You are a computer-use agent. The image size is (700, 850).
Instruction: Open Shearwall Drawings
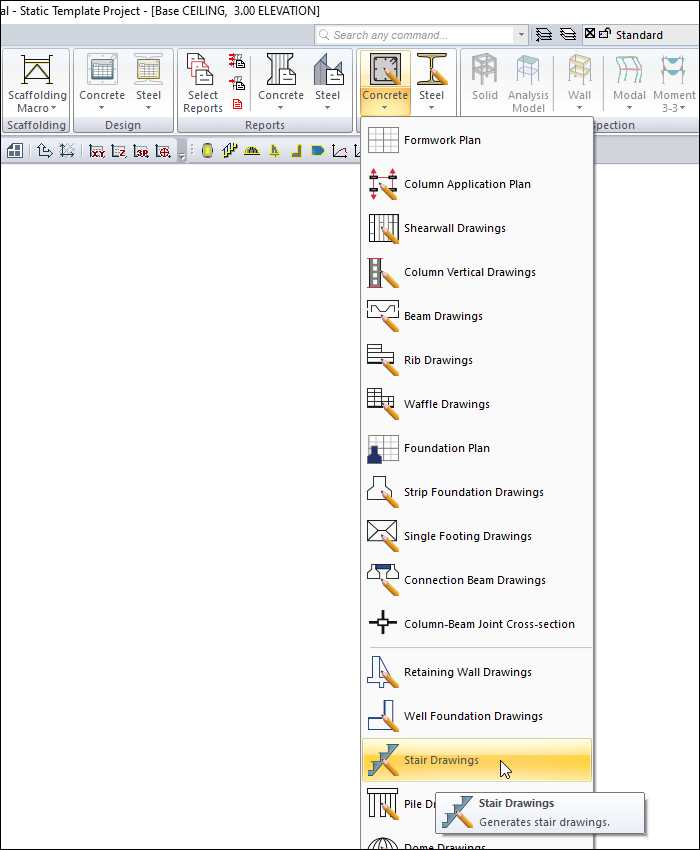[477, 228]
